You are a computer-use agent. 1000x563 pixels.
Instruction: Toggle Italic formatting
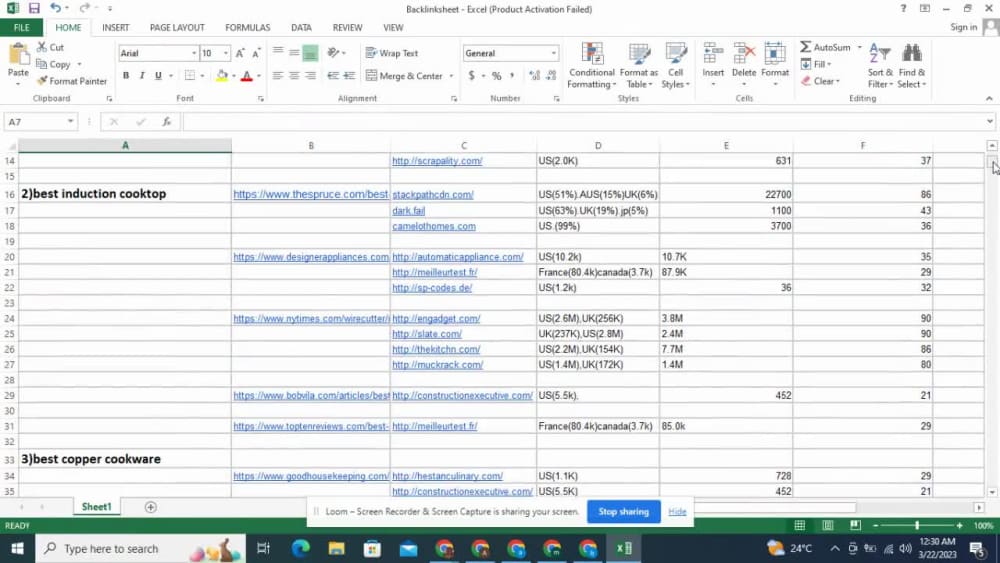click(142, 75)
